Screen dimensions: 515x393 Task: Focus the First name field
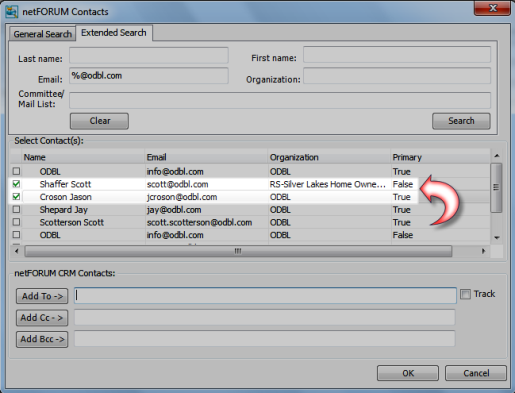point(397,55)
